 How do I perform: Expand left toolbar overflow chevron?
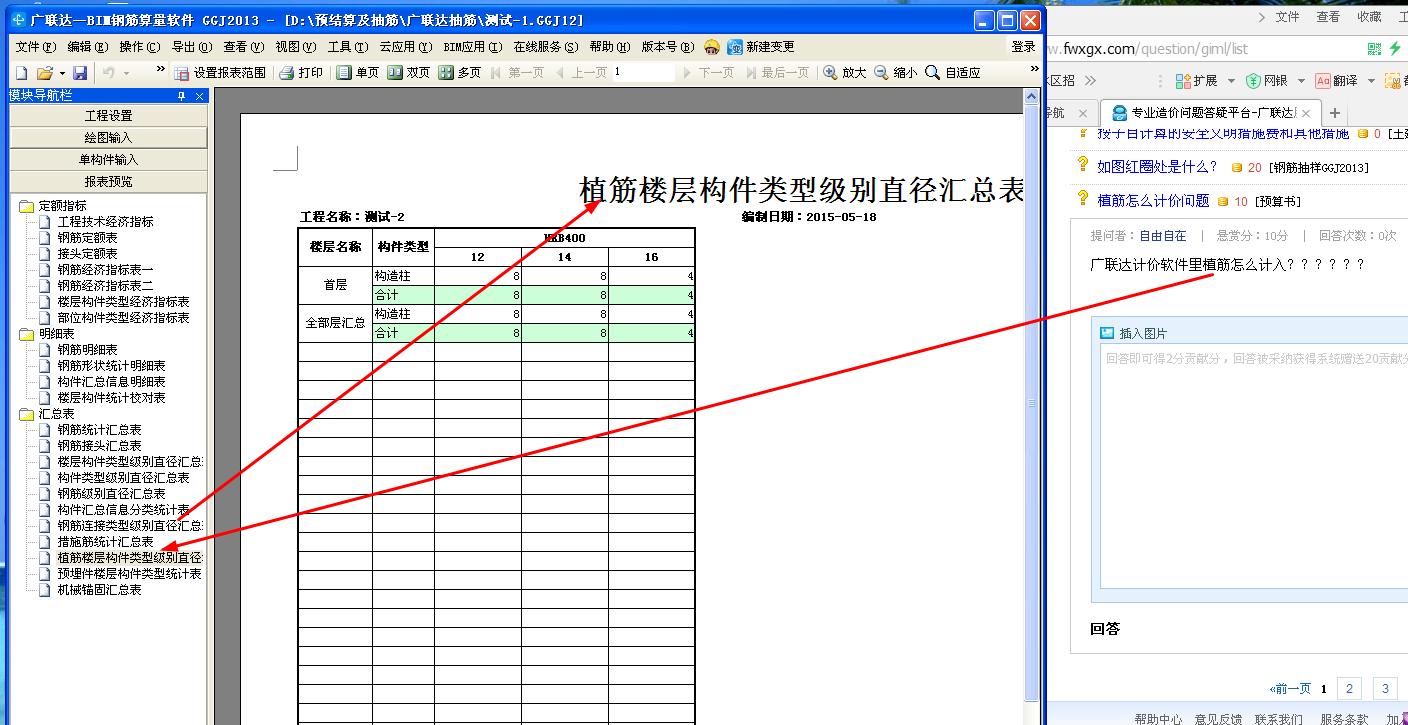(x=160, y=70)
